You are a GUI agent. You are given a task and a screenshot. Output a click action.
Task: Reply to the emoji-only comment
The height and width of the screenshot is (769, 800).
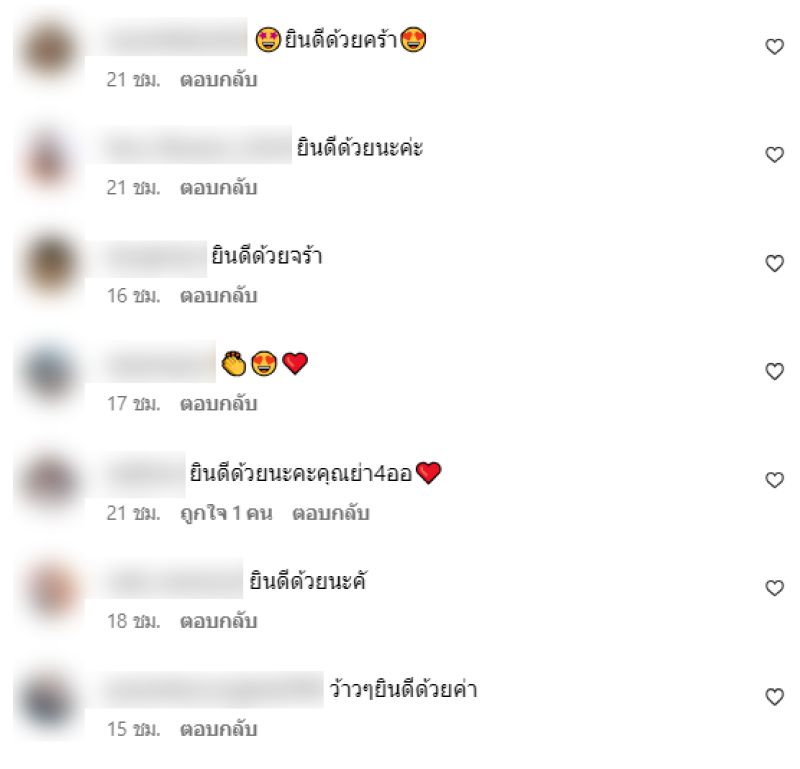tap(218, 404)
